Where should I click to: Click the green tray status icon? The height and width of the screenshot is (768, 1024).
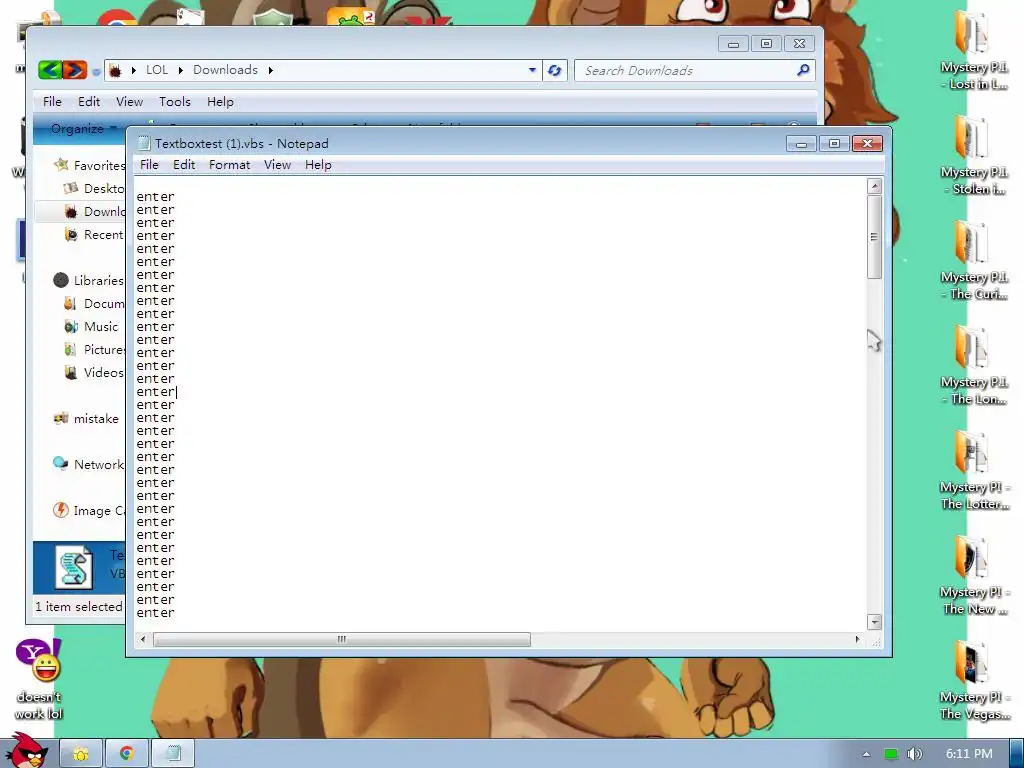tap(891, 754)
